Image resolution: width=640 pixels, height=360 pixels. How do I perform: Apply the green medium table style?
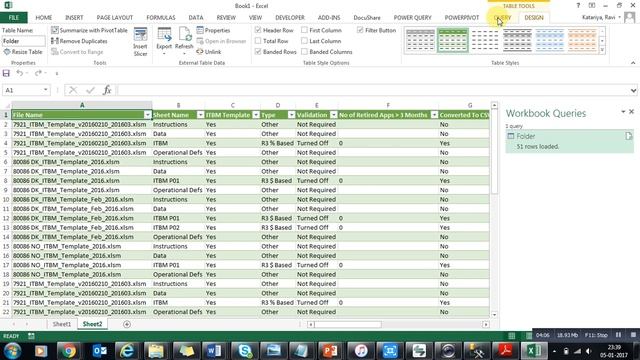[453, 40]
